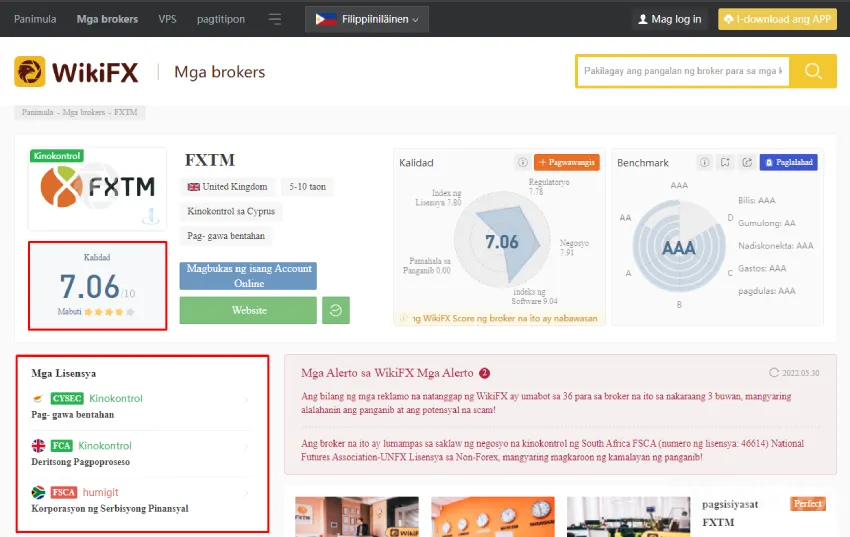The width and height of the screenshot is (850, 537).
Task: Click Mag log in button
Action: tap(670, 20)
